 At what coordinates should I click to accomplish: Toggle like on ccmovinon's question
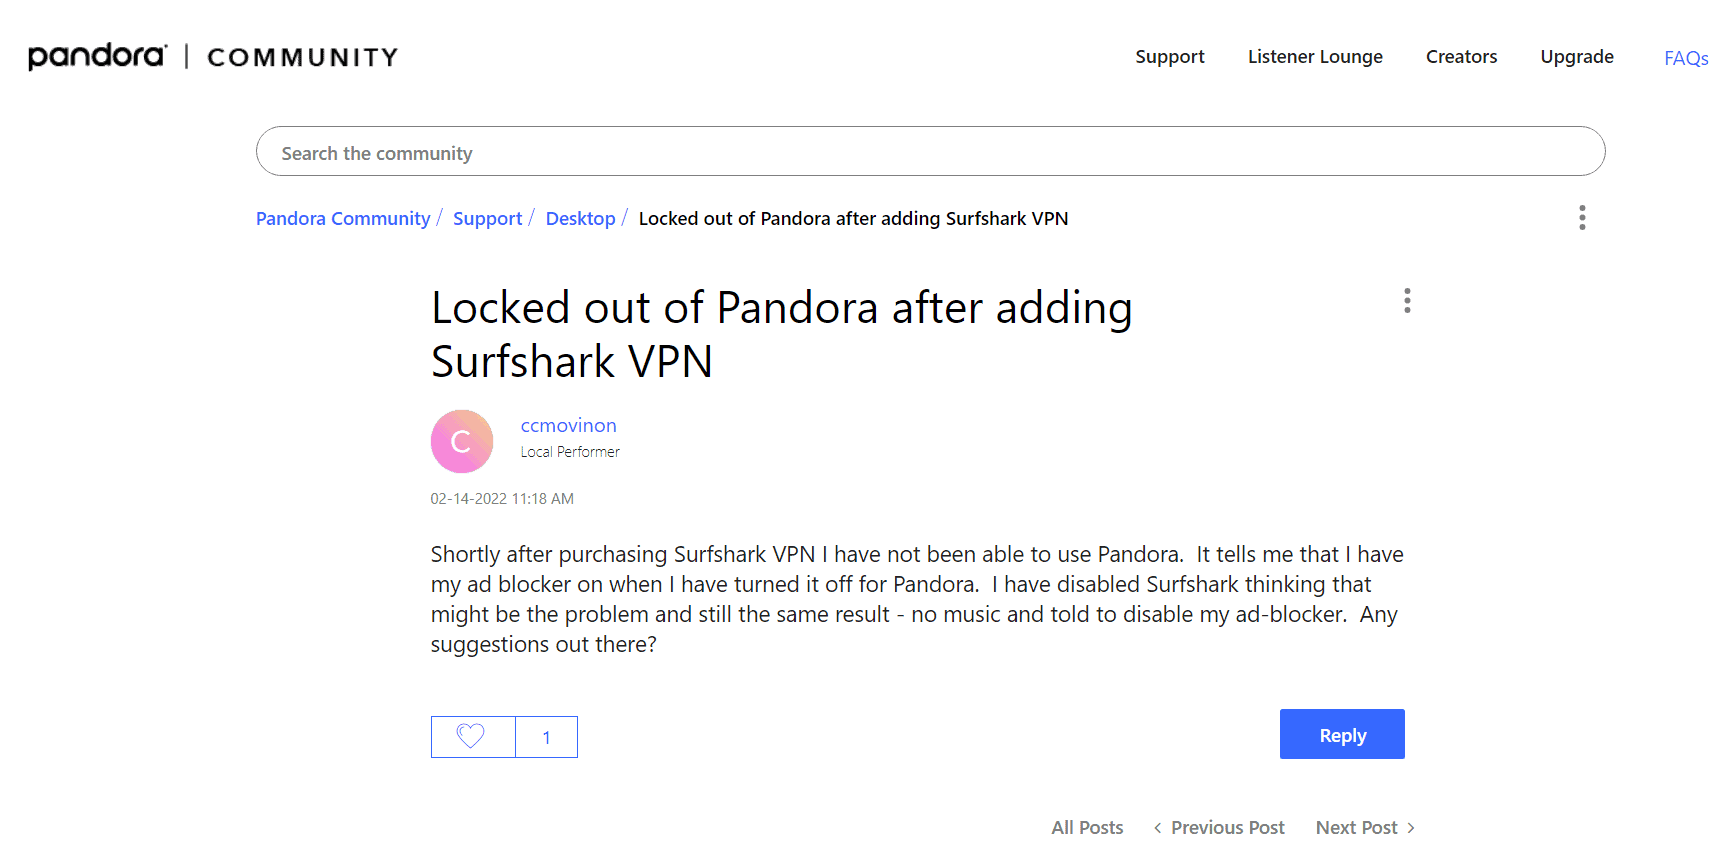coord(472,736)
